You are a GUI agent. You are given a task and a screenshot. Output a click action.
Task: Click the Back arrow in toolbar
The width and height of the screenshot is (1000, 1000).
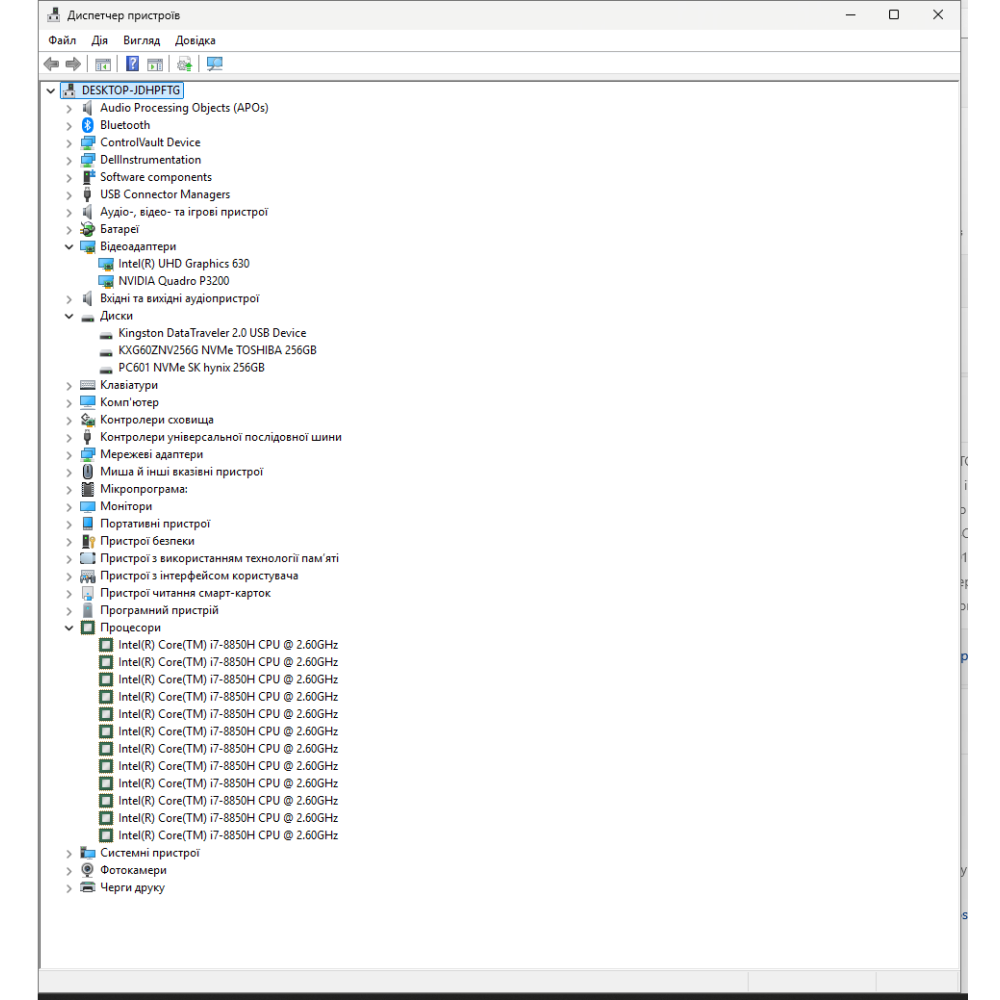click(52, 64)
